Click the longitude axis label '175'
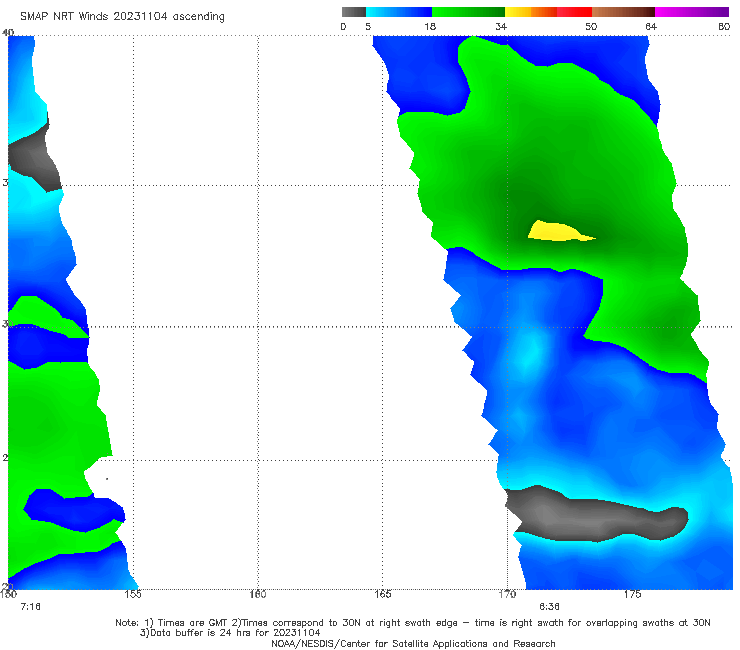 click(632, 594)
